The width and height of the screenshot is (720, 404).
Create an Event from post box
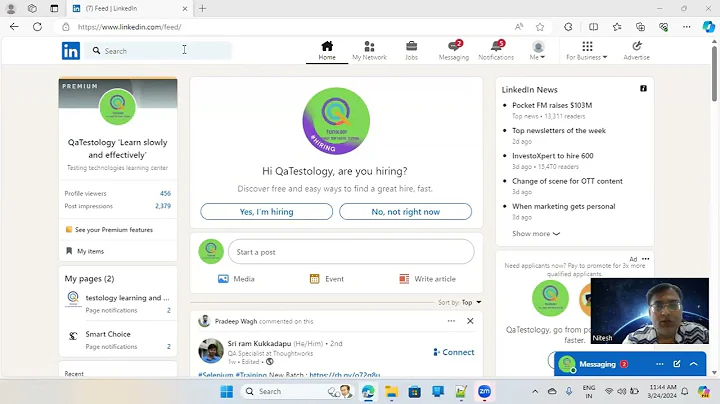click(326, 279)
